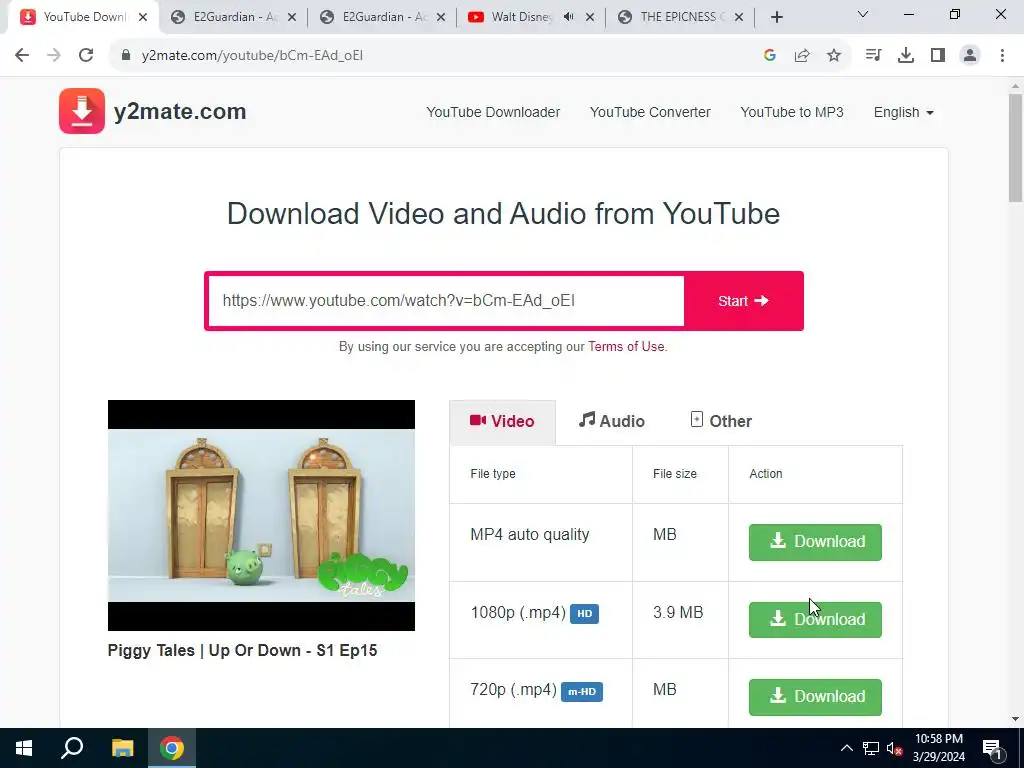
Task: Open File Explorer from the taskbar
Action: pyautogui.click(x=122, y=748)
